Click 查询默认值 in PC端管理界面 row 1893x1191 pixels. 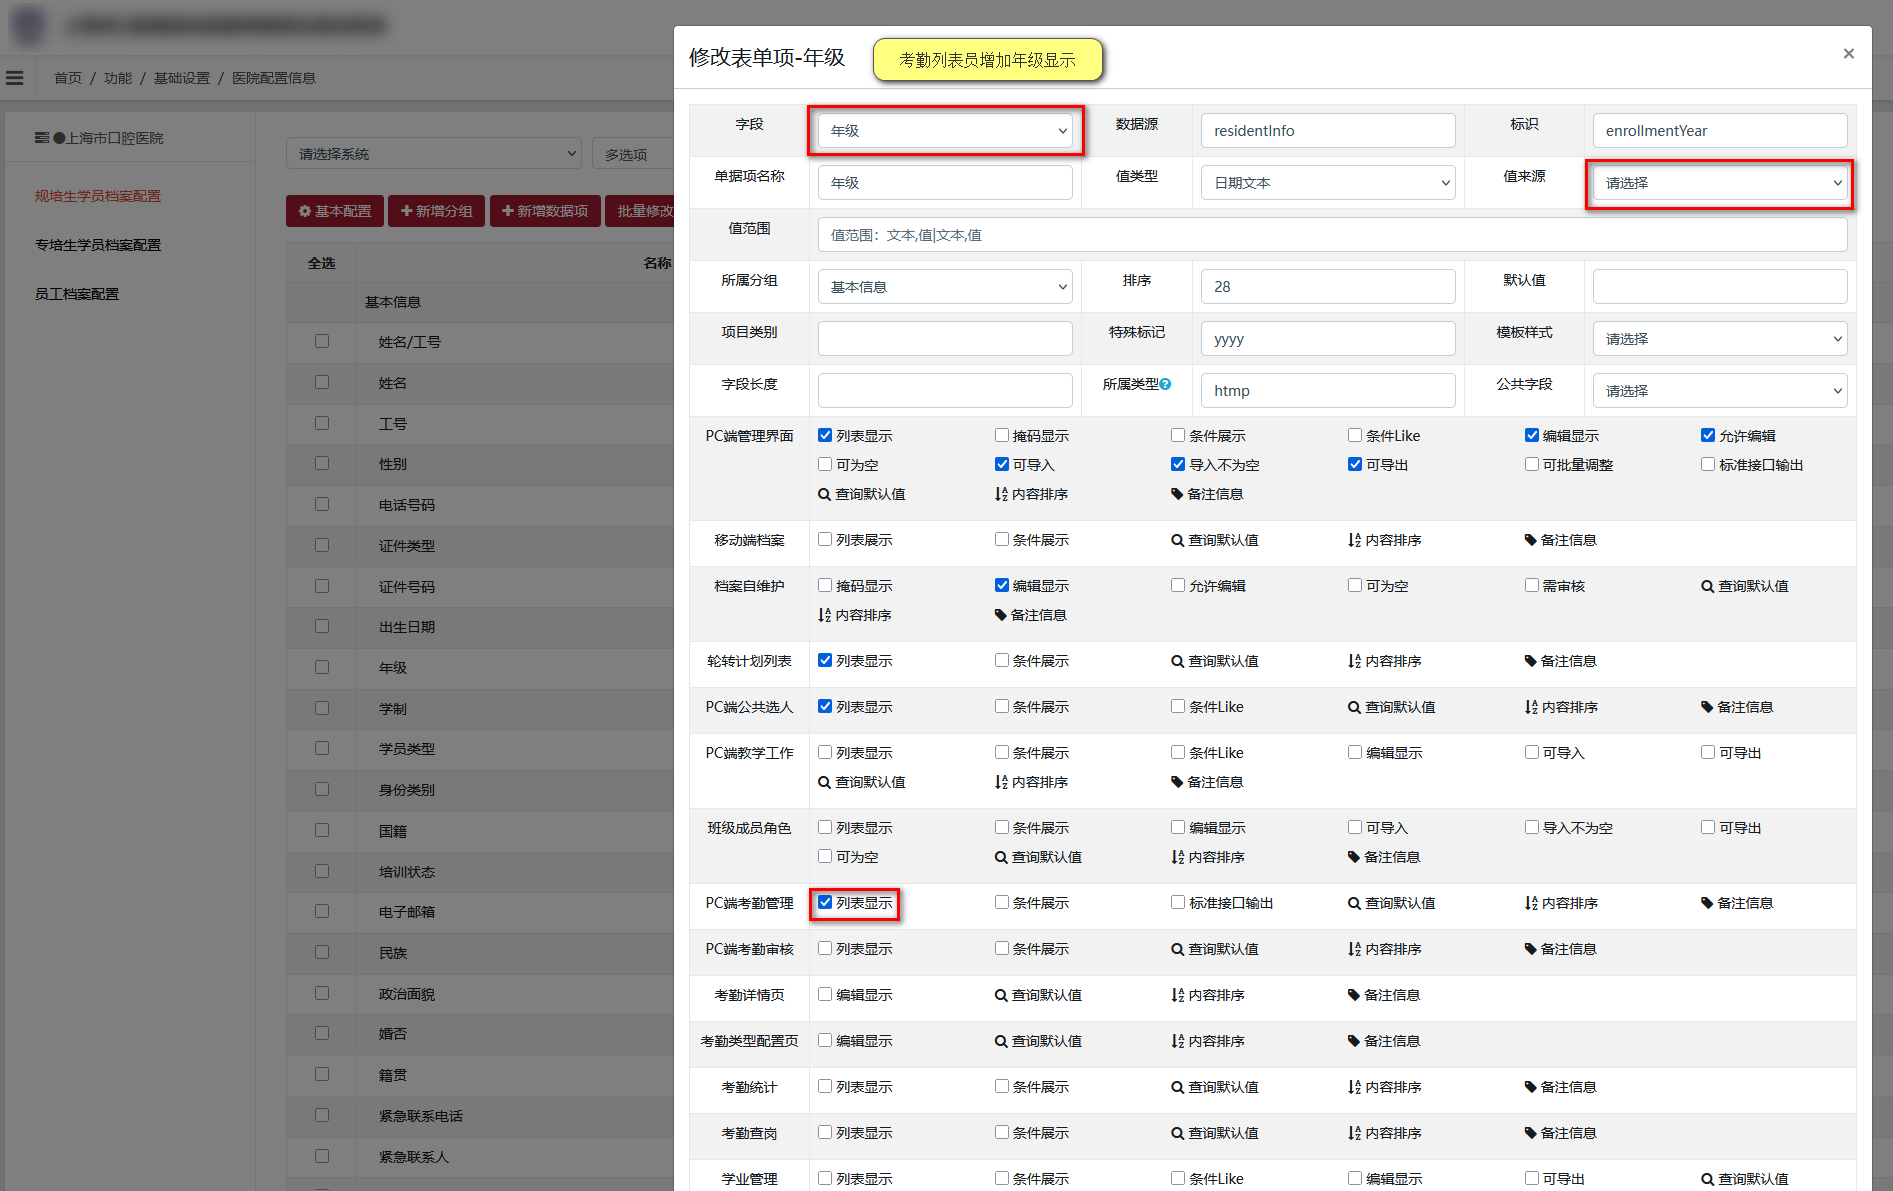862,494
